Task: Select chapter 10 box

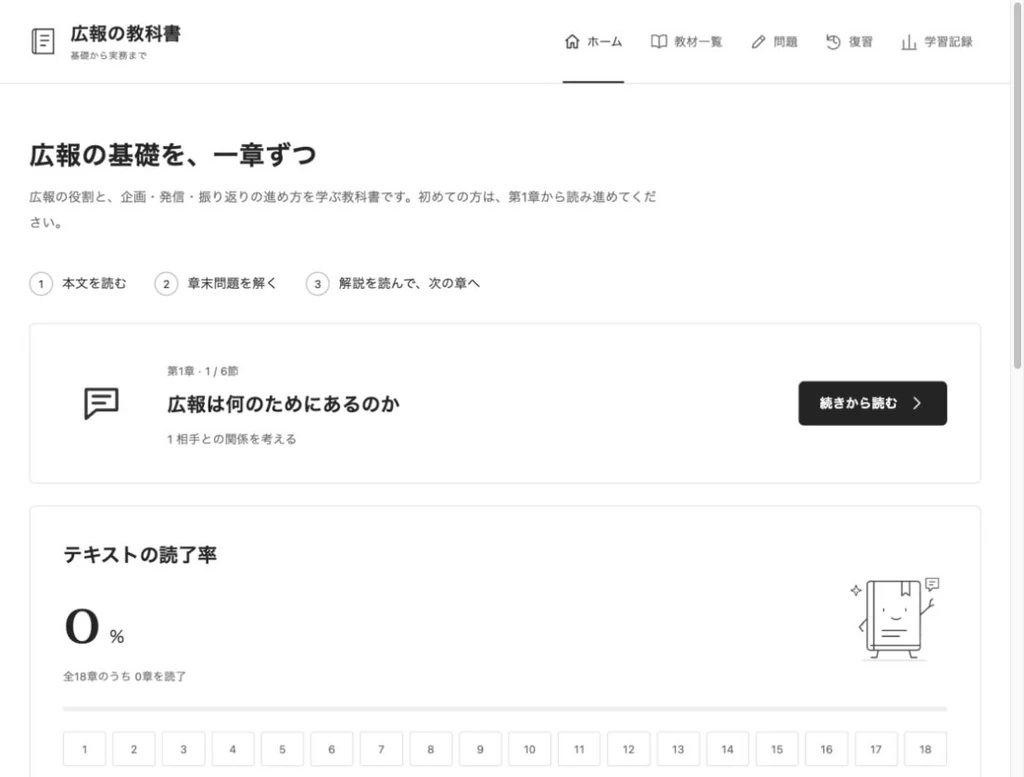Action: [530, 749]
